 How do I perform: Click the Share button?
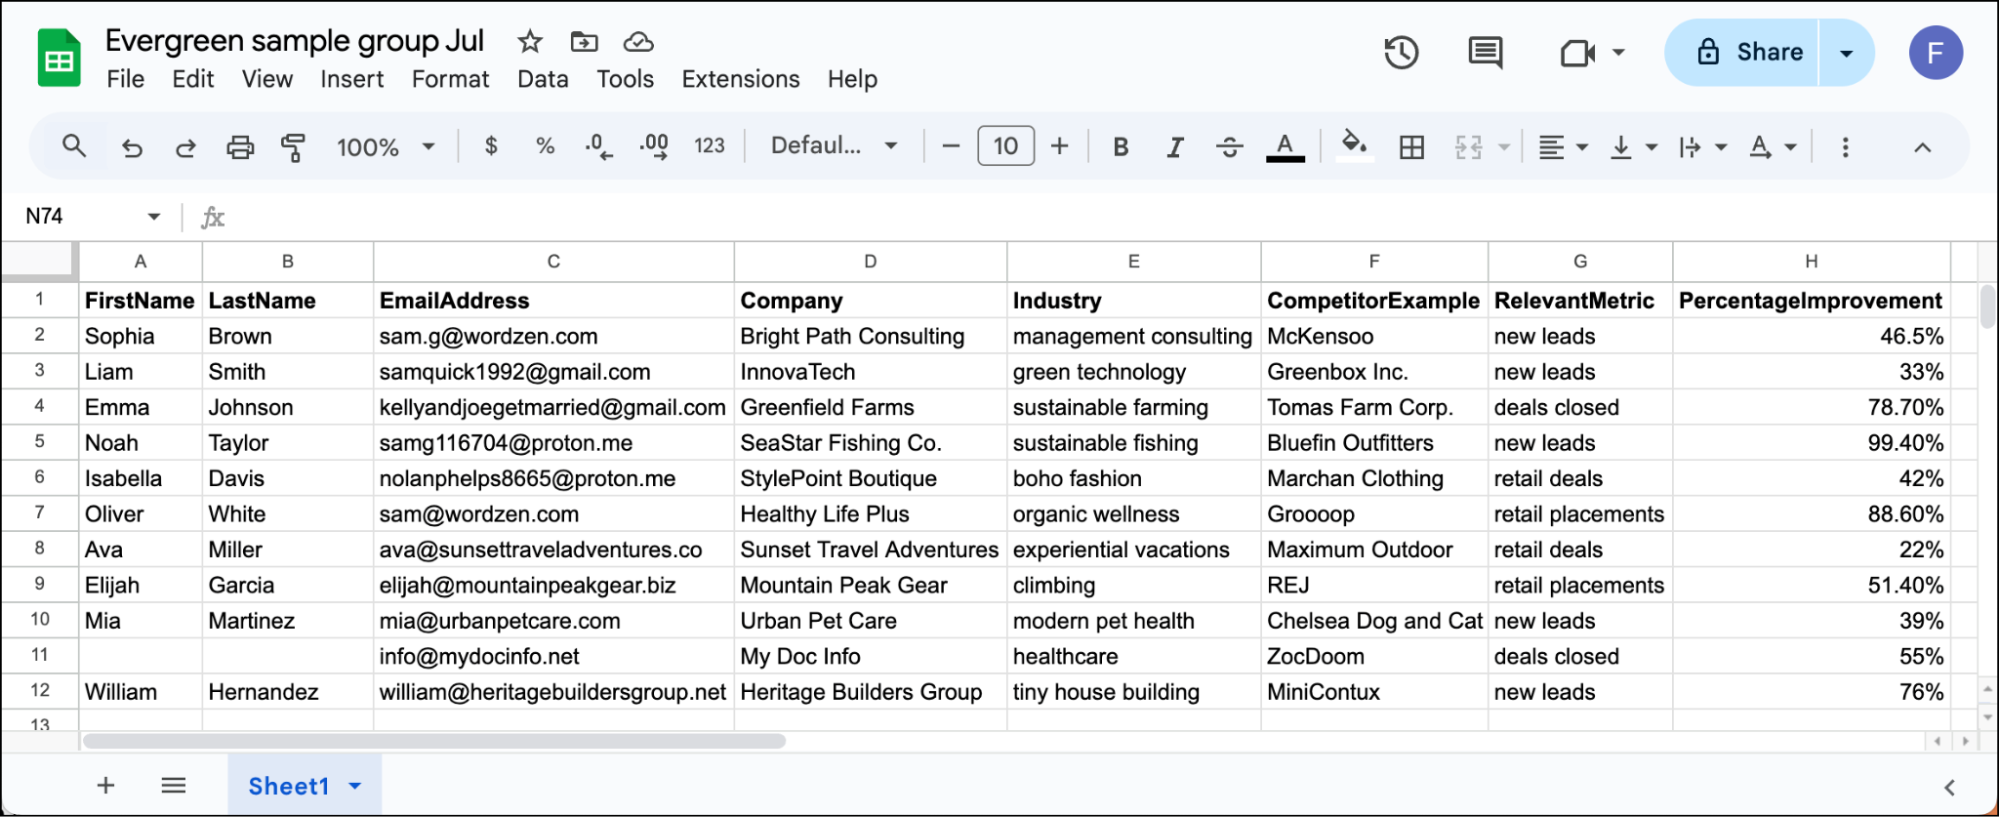(x=1741, y=52)
